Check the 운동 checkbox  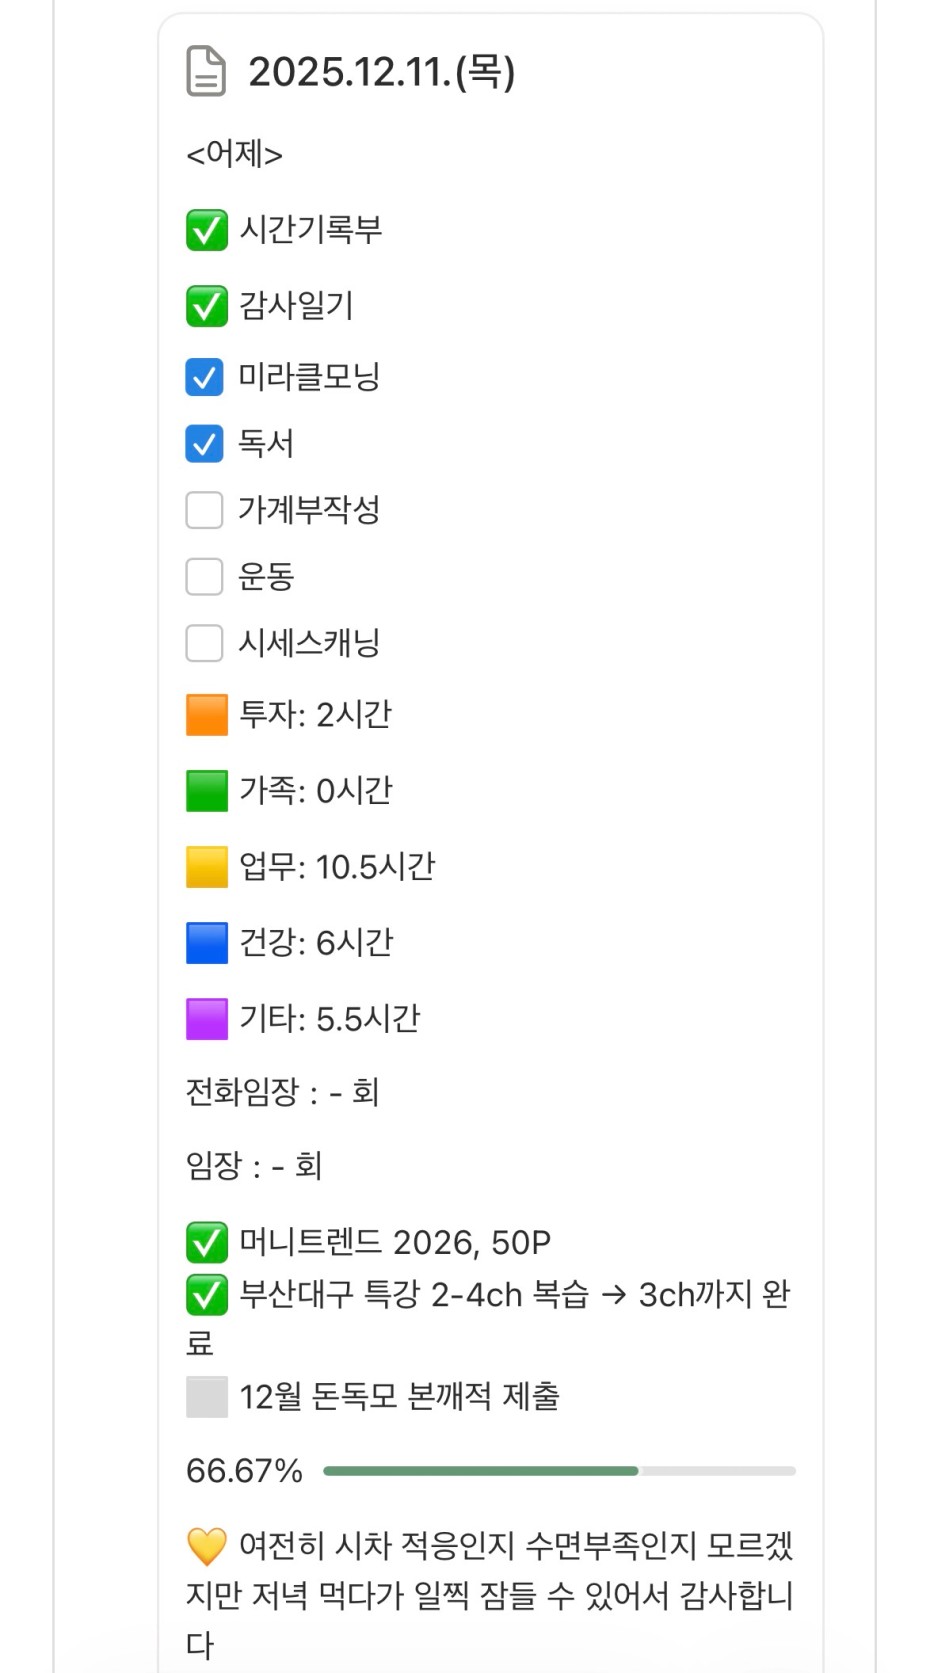click(x=204, y=577)
